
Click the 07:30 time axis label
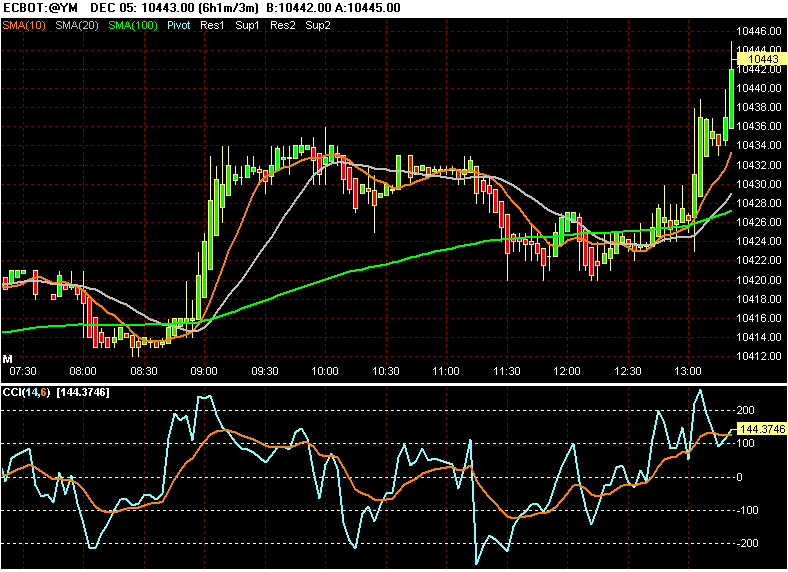(23, 371)
